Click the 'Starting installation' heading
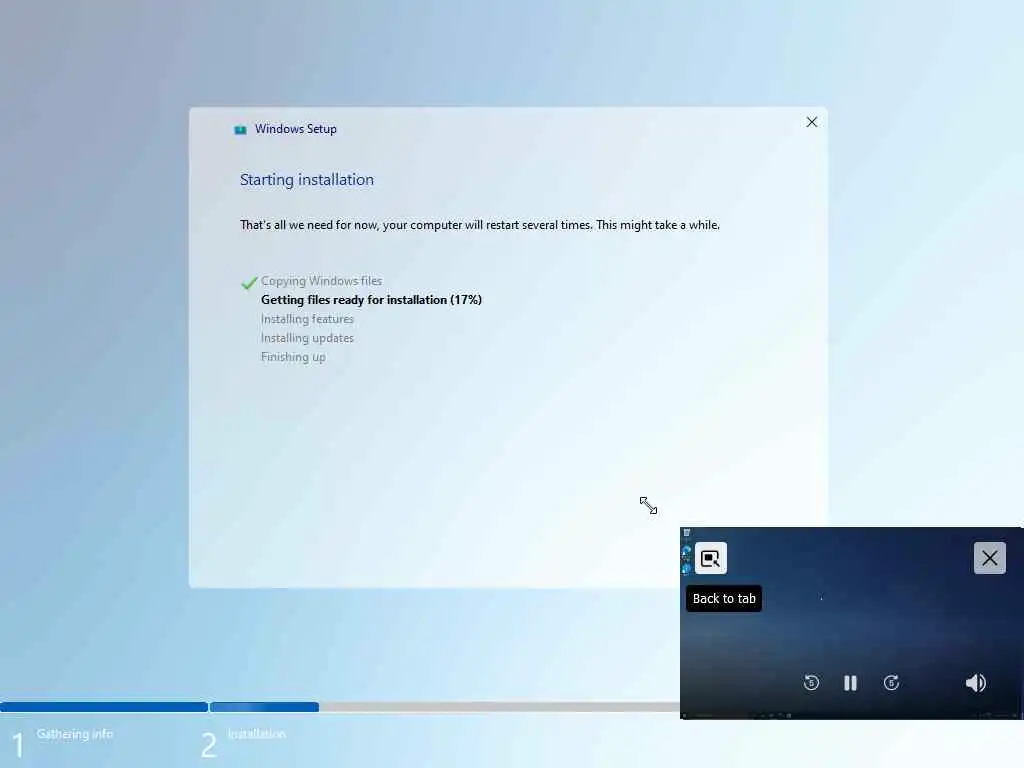 coord(307,180)
